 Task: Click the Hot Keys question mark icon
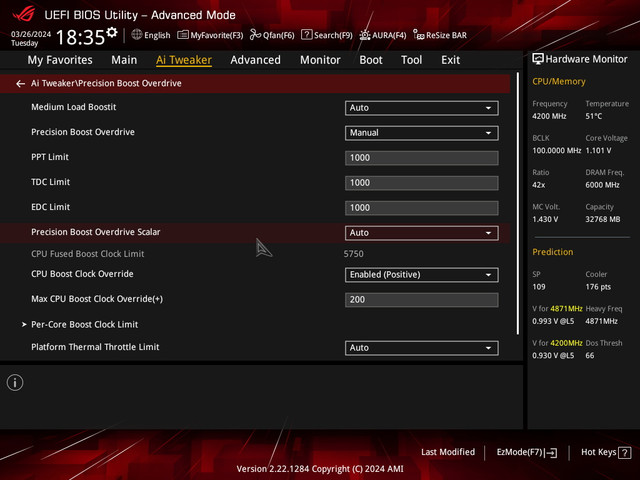click(x=624, y=452)
